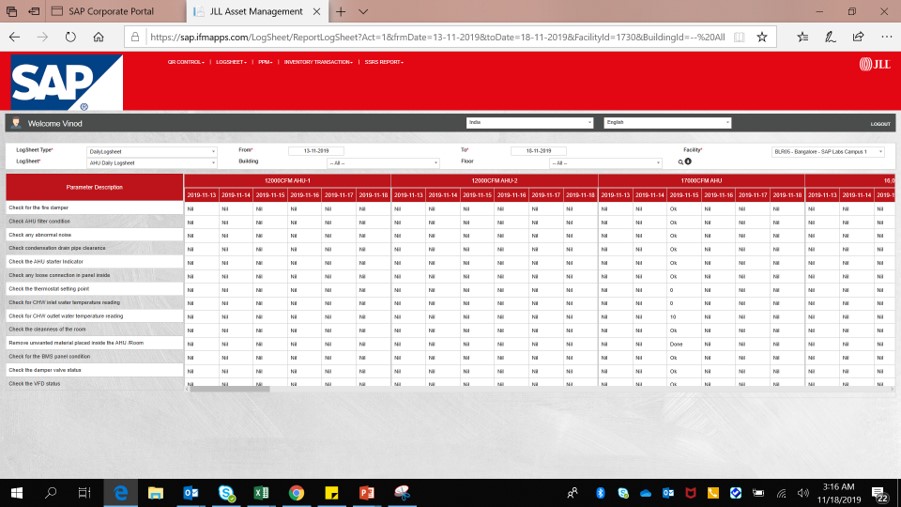
Task: Open a new tab with plus icon
Action: pos(341,11)
